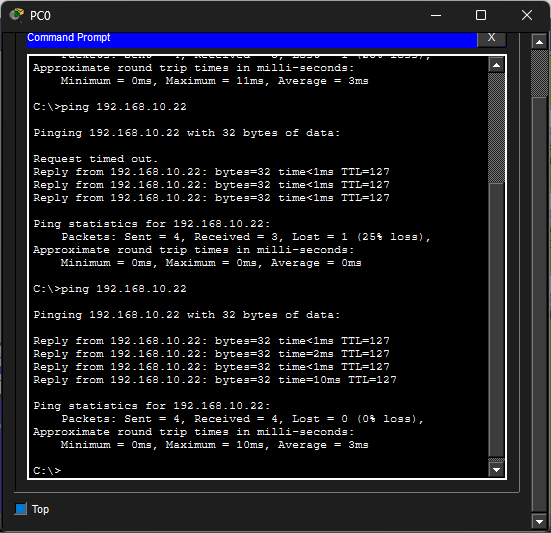Click the 'Maximum = 0ms, Average = 0ms' line
The width and height of the screenshot is (551, 533).
[211, 263]
